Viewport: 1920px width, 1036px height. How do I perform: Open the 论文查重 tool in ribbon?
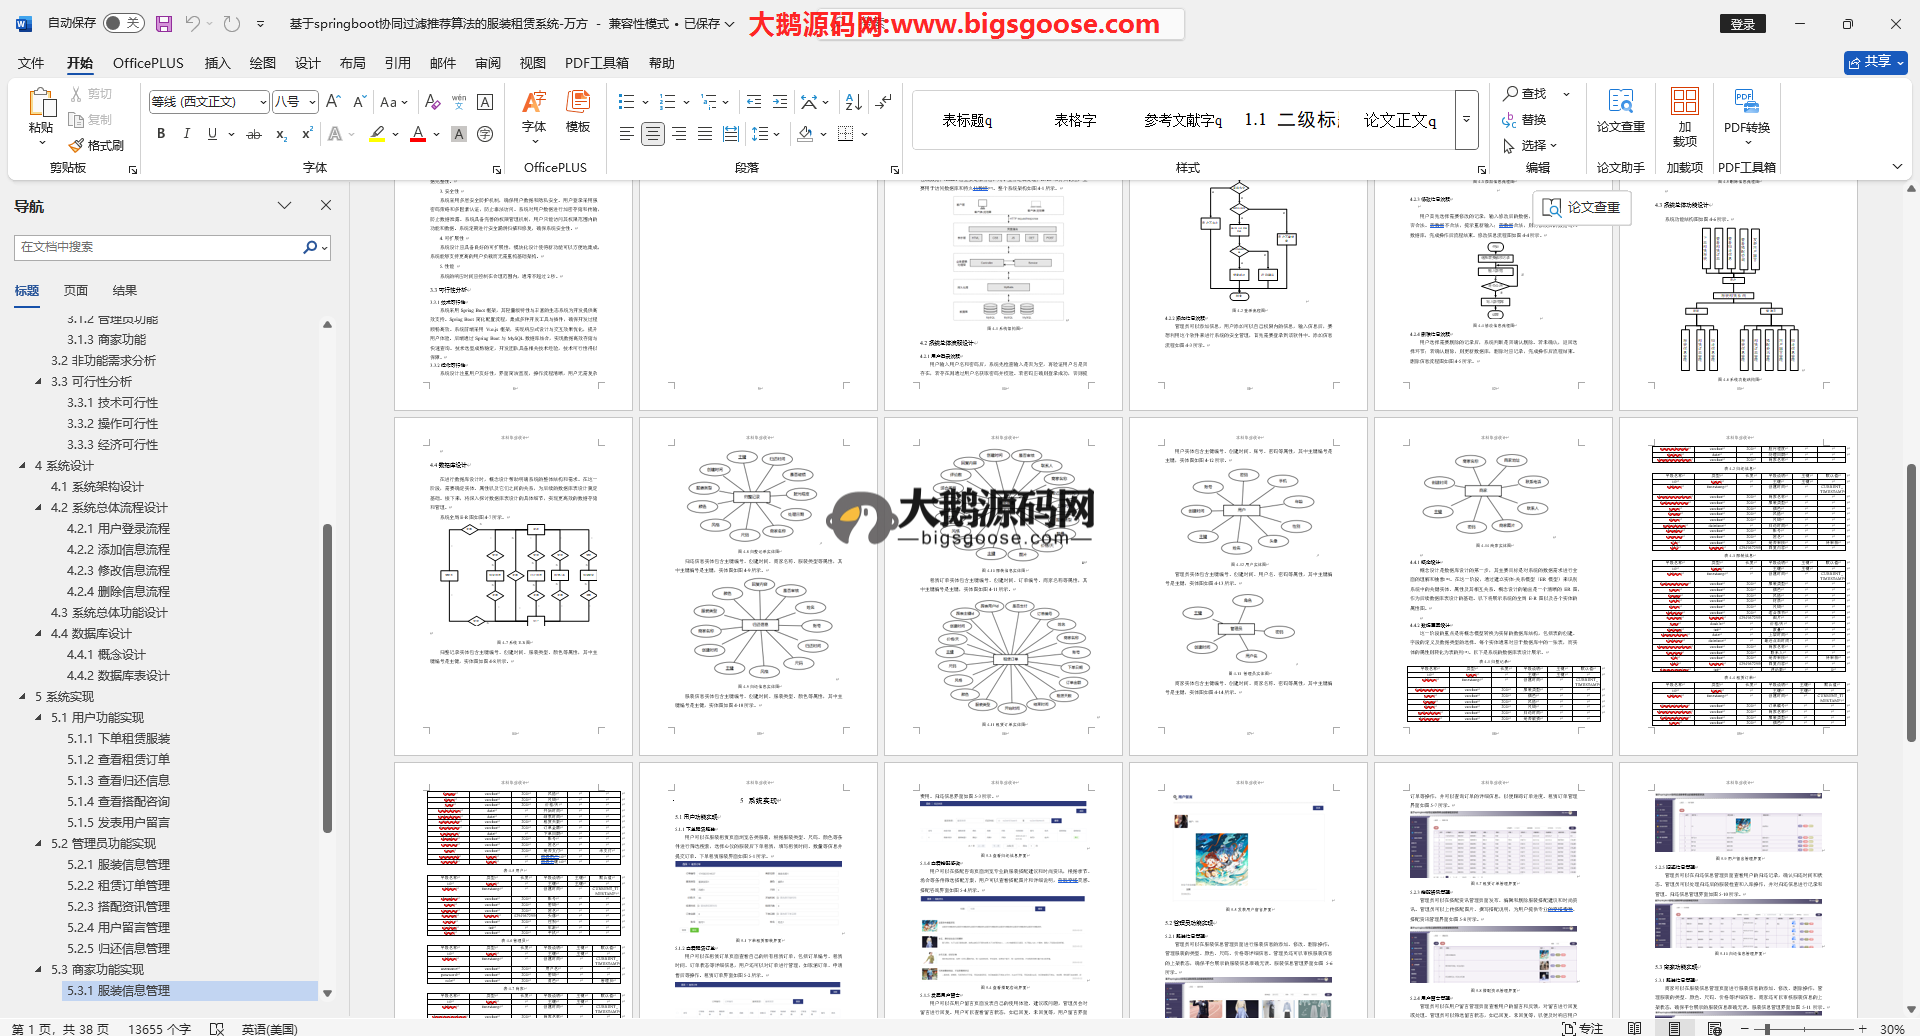[x=1620, y=110]
